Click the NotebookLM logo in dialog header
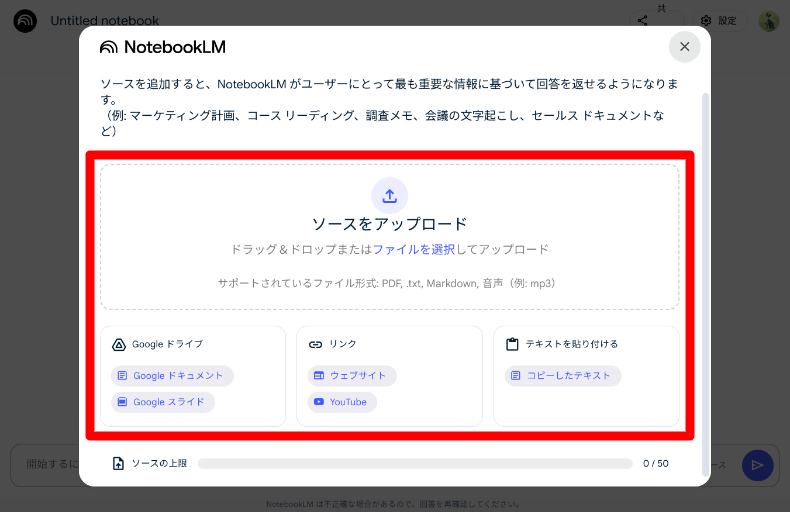 coord(163,47)
